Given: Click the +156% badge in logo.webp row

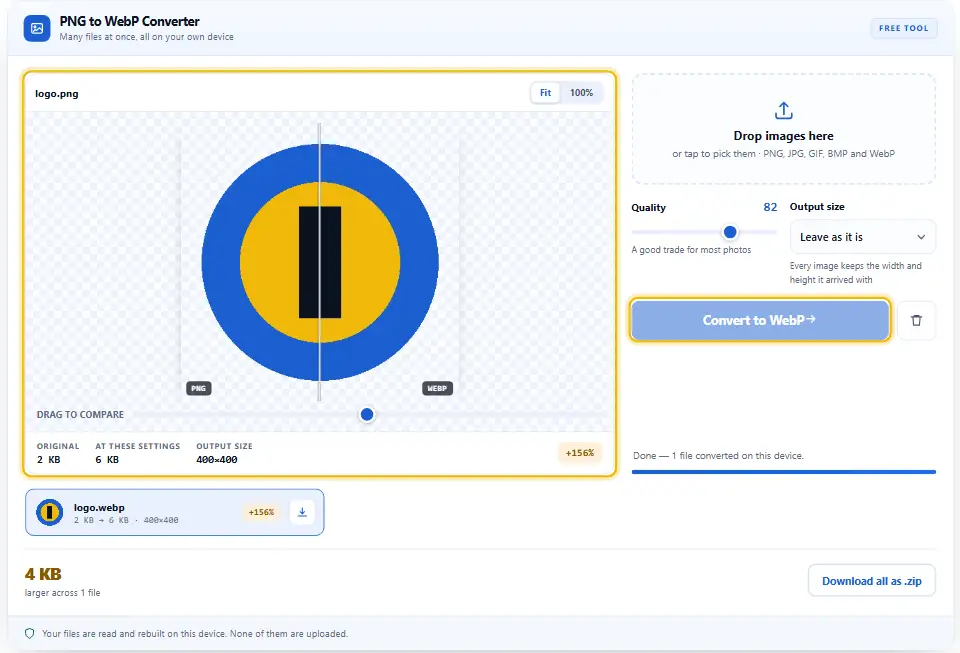Looking at the screenshot, I should (261, 512).
